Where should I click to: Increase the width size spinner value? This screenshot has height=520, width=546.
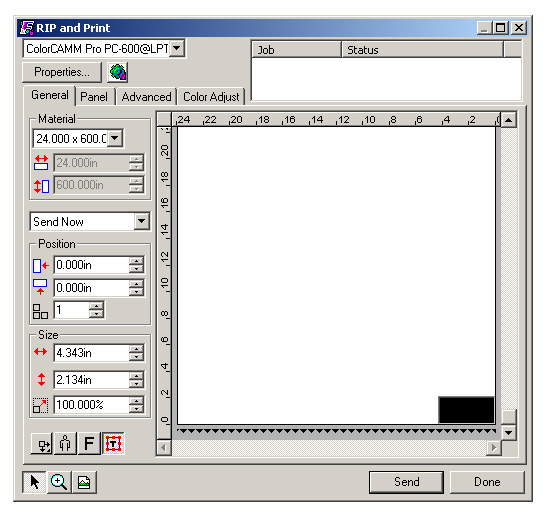pos(136,349)
